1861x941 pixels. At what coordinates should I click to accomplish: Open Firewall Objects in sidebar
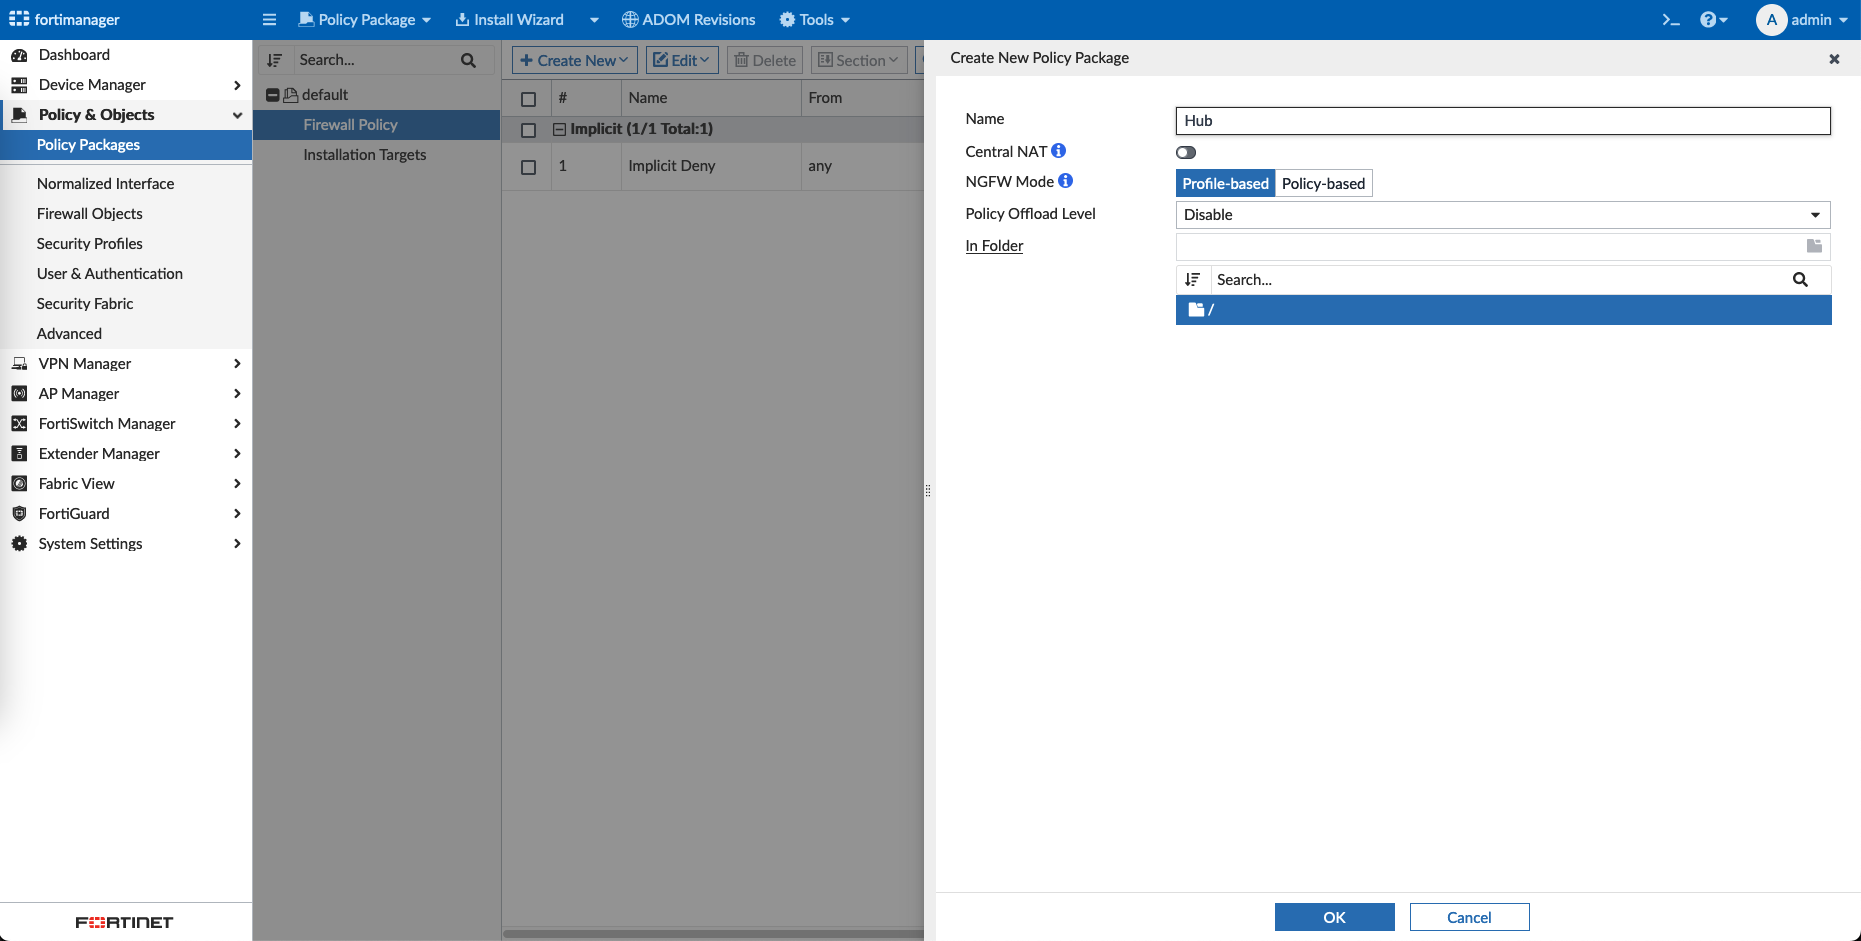click(90, 214)
